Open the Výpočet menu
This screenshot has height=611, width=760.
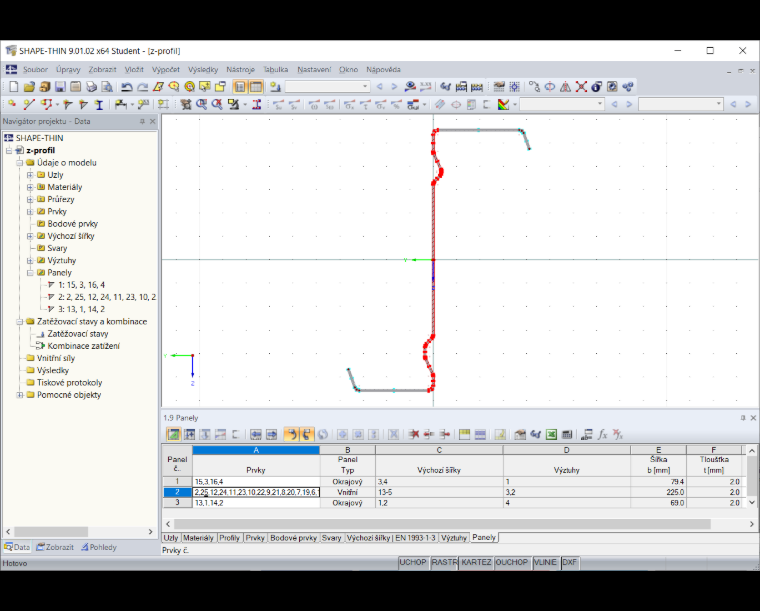pyautogui.click(x=166, y=69)
